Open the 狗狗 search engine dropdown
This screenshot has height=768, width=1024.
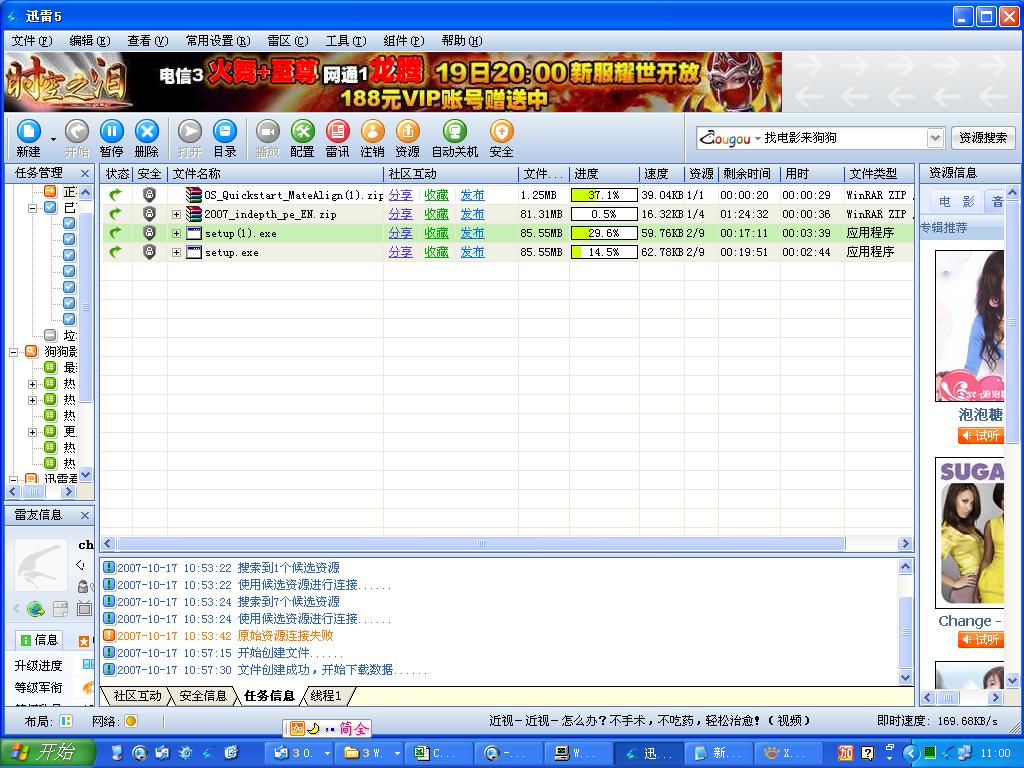[758, 138]
